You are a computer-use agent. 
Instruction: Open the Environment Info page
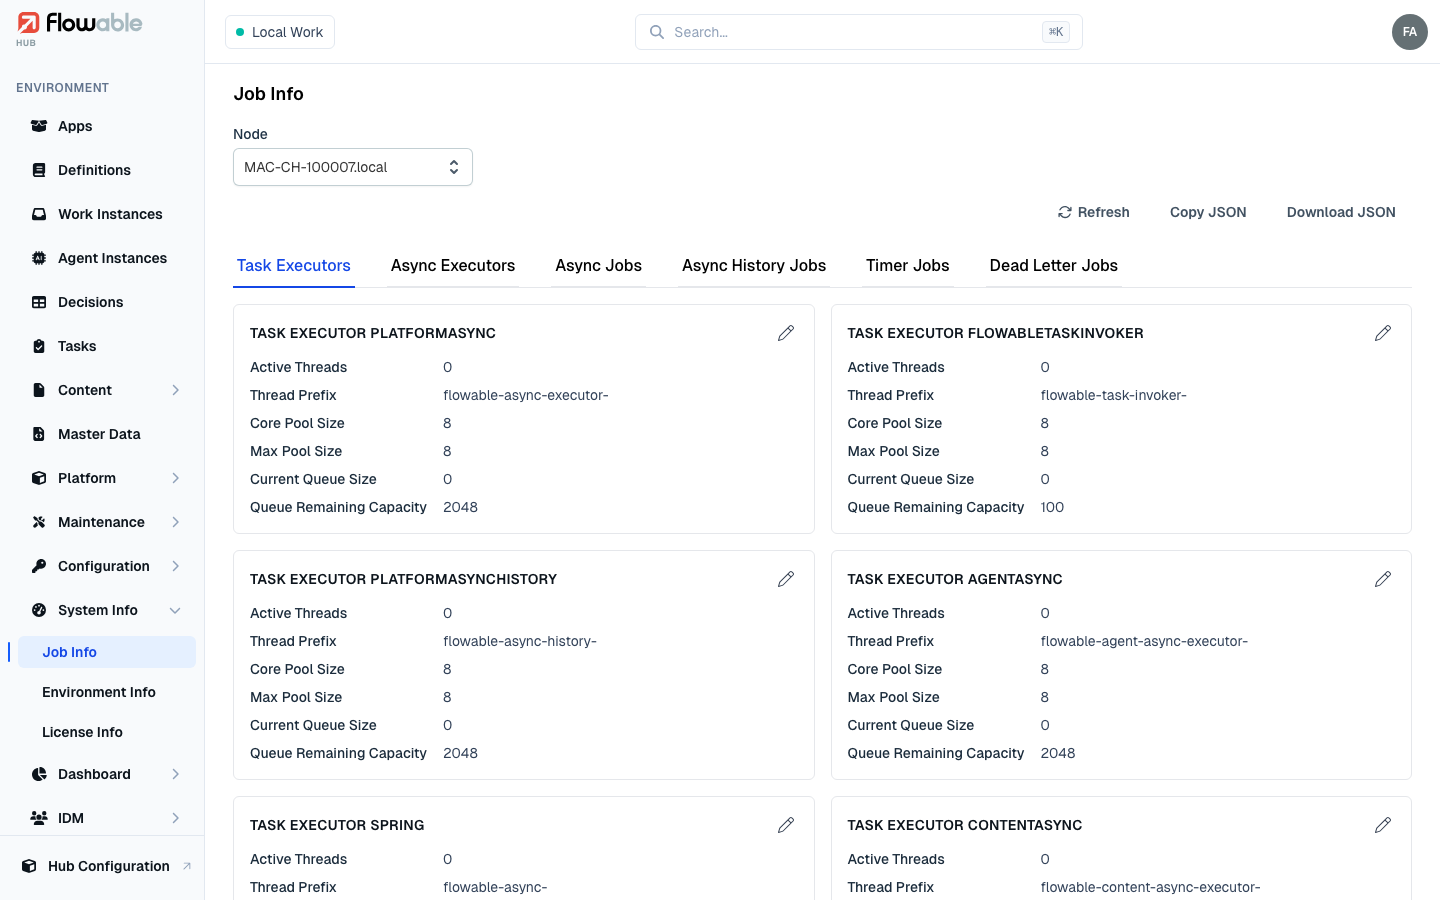point(99,692)
